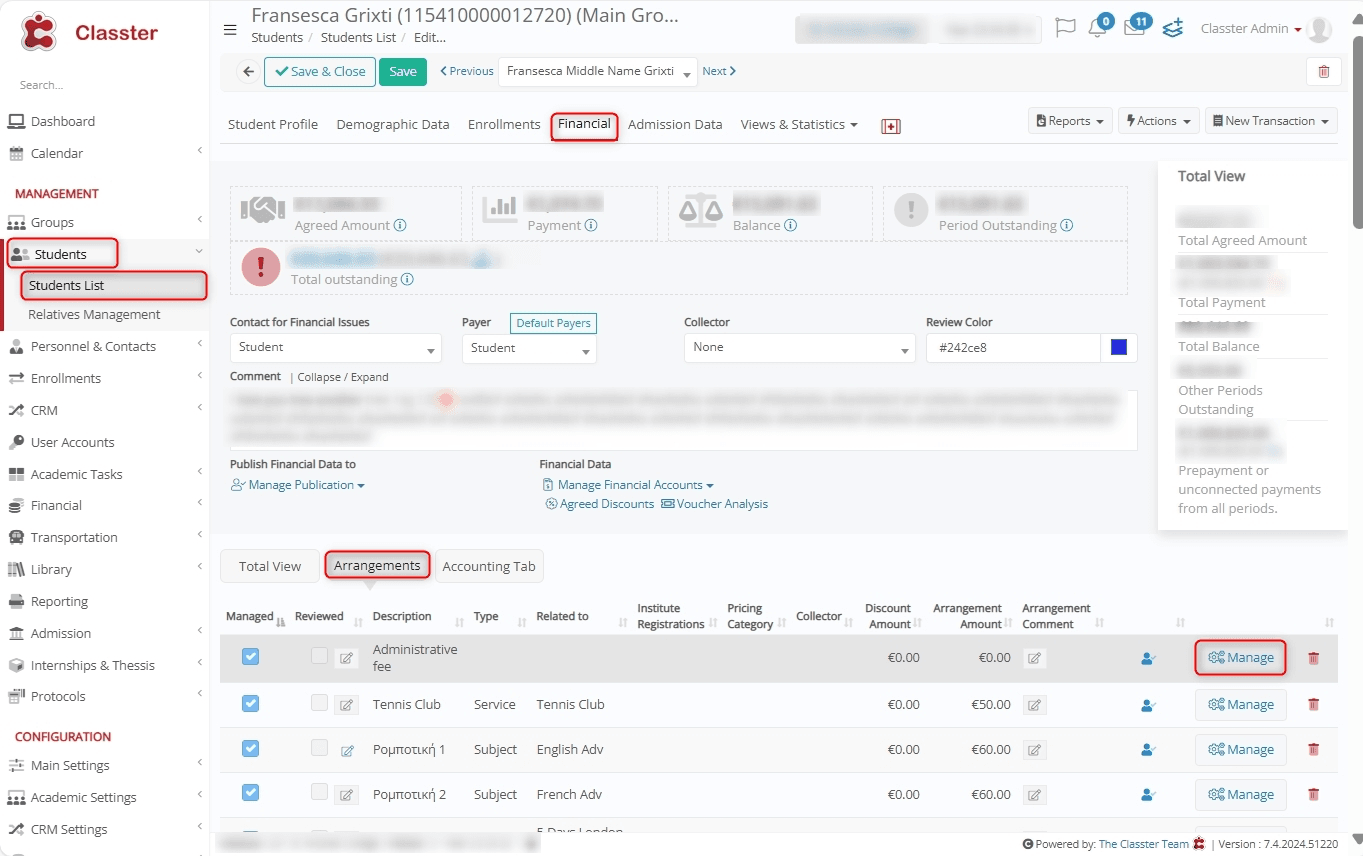The image size is (1363, 856).
Task: Click payer person icon in Ρομποτική 2 row
Action: point(1149,795)
